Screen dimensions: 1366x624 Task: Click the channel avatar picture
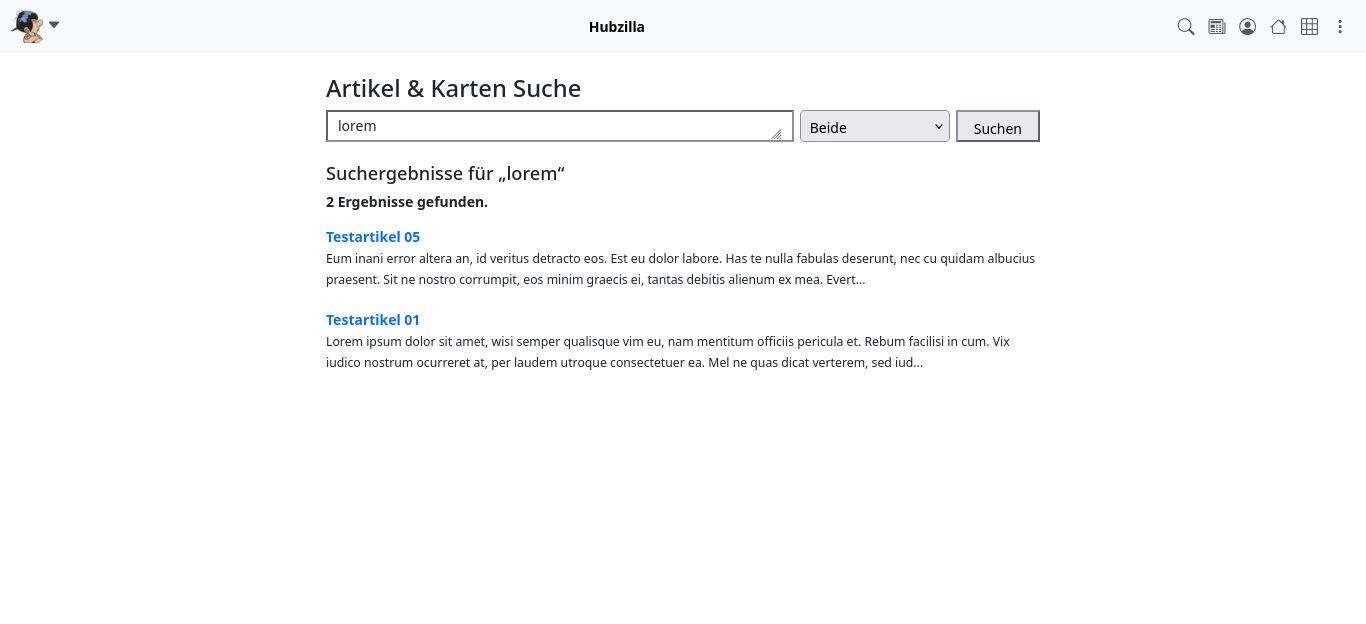[x=27, y=26]
